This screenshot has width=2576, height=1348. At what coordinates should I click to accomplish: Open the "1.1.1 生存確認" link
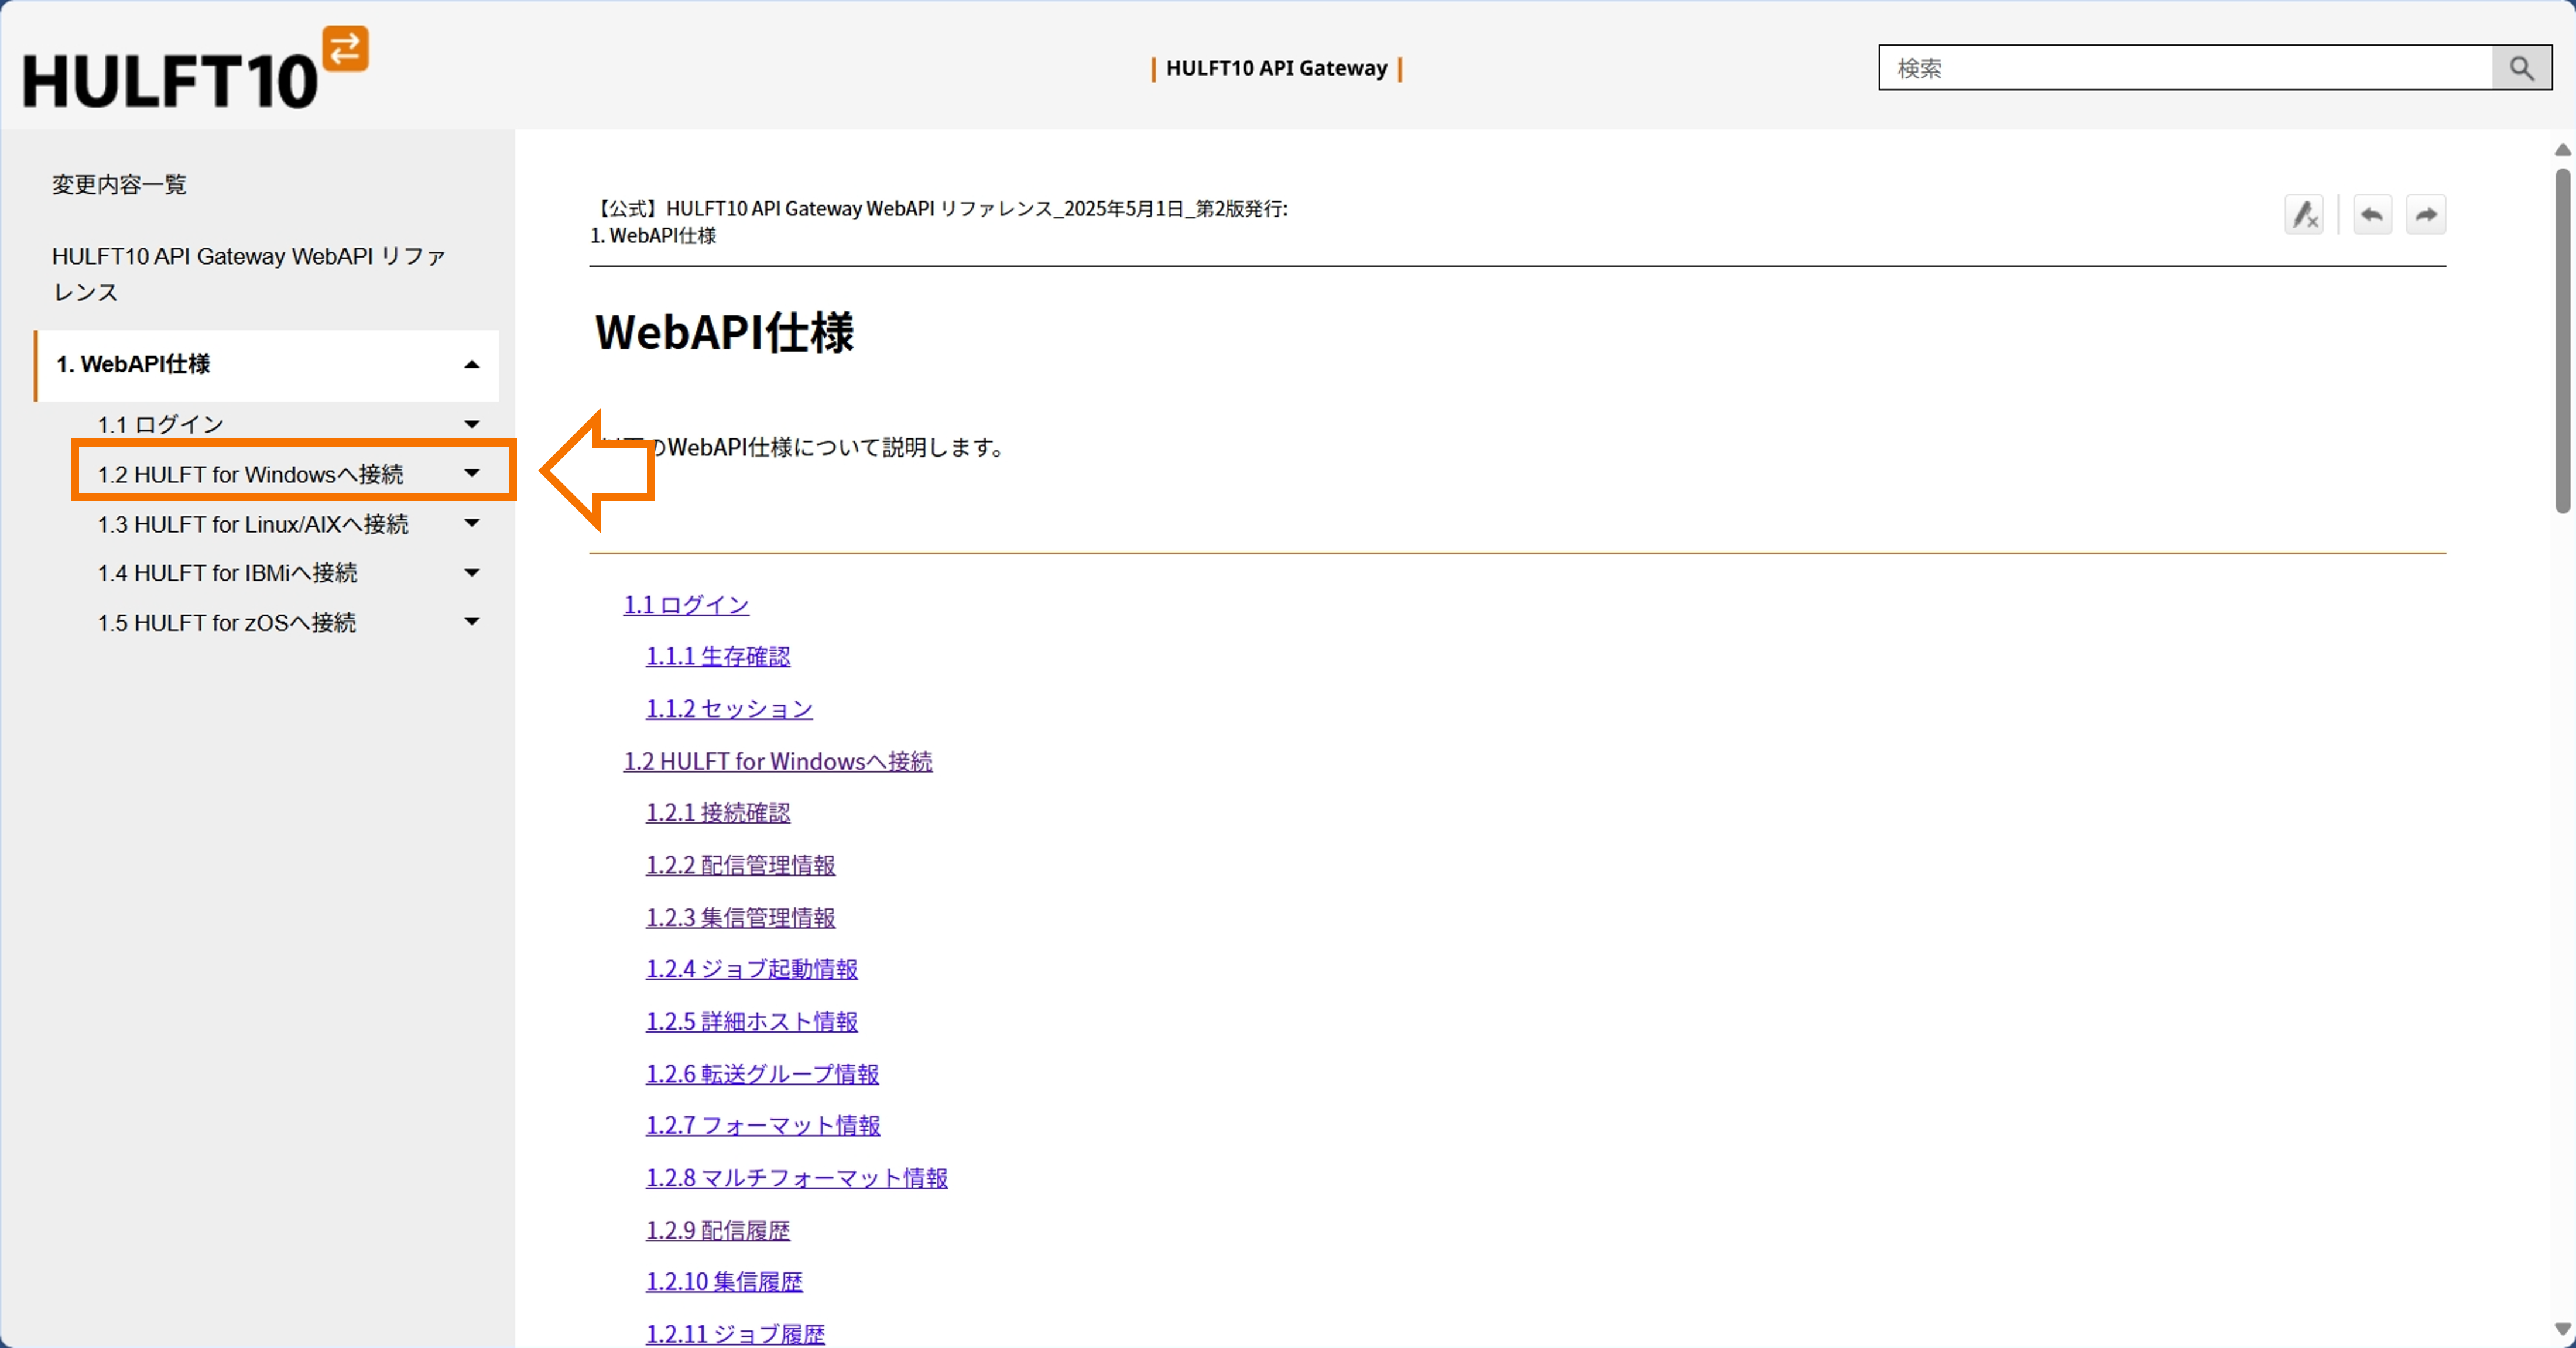(718, 656)
